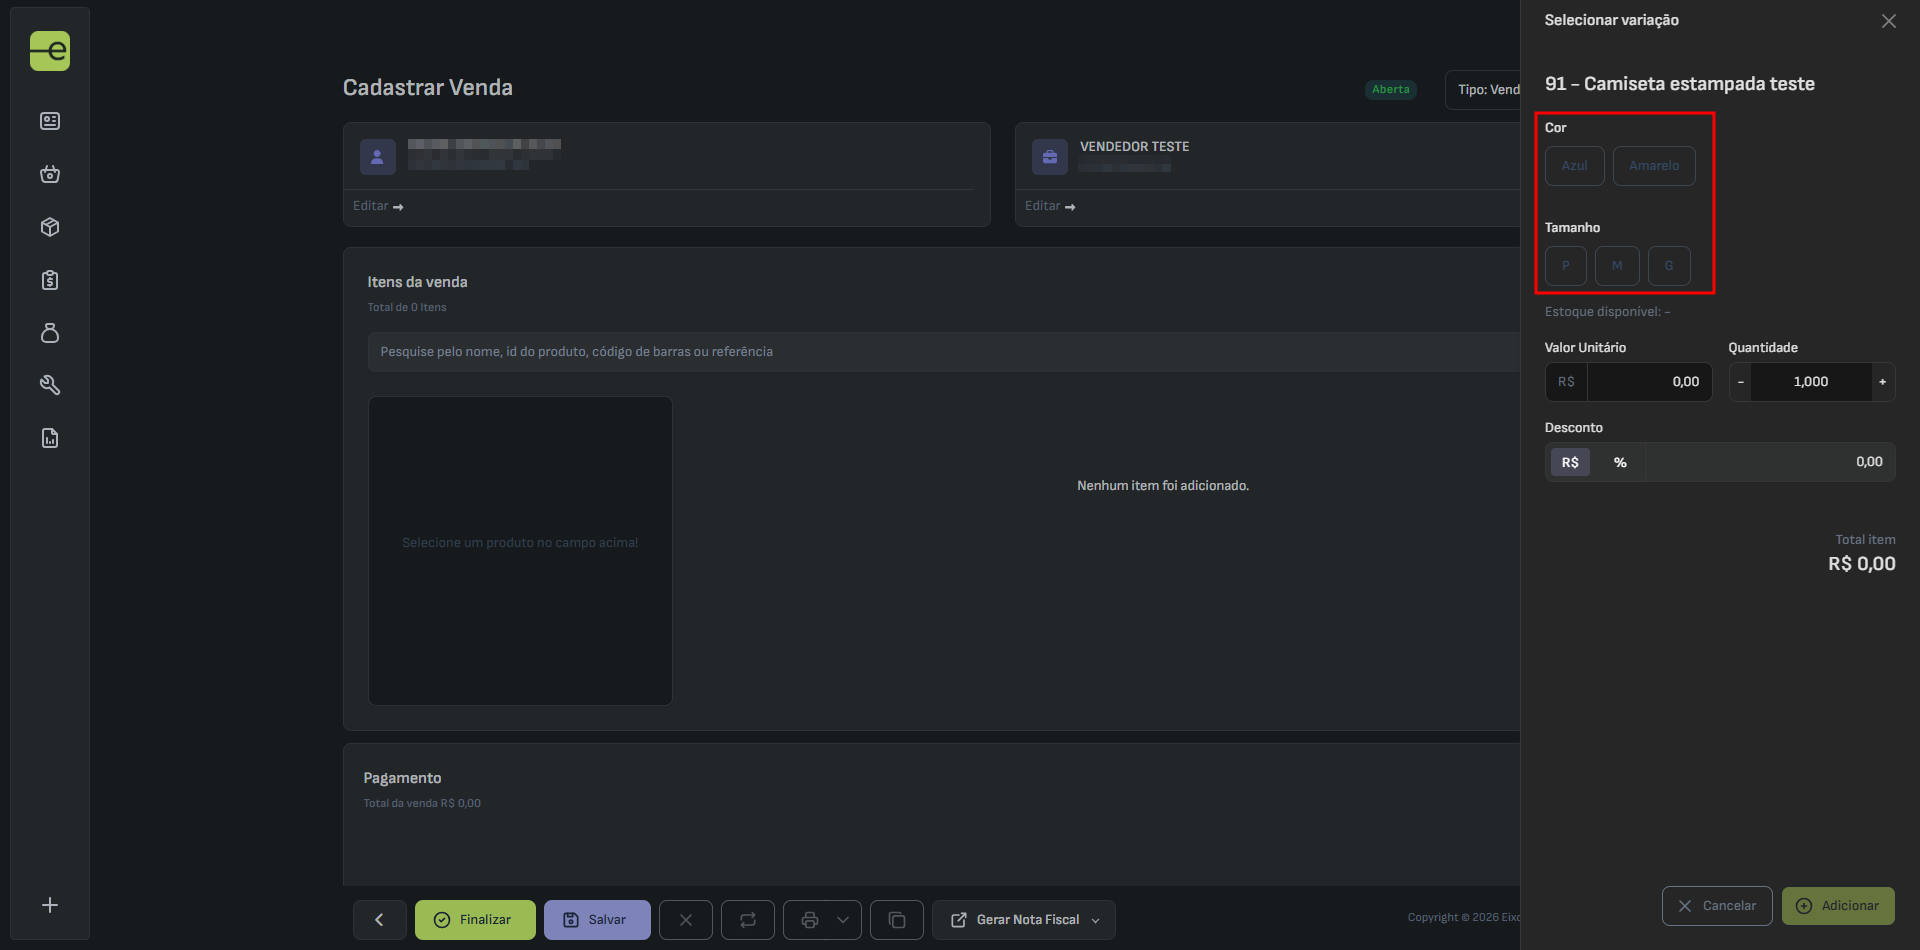Viewport: 1920px width, 950px height.
Task: Click the duplicate sale copy icon
Action: (x=897, y=920)
